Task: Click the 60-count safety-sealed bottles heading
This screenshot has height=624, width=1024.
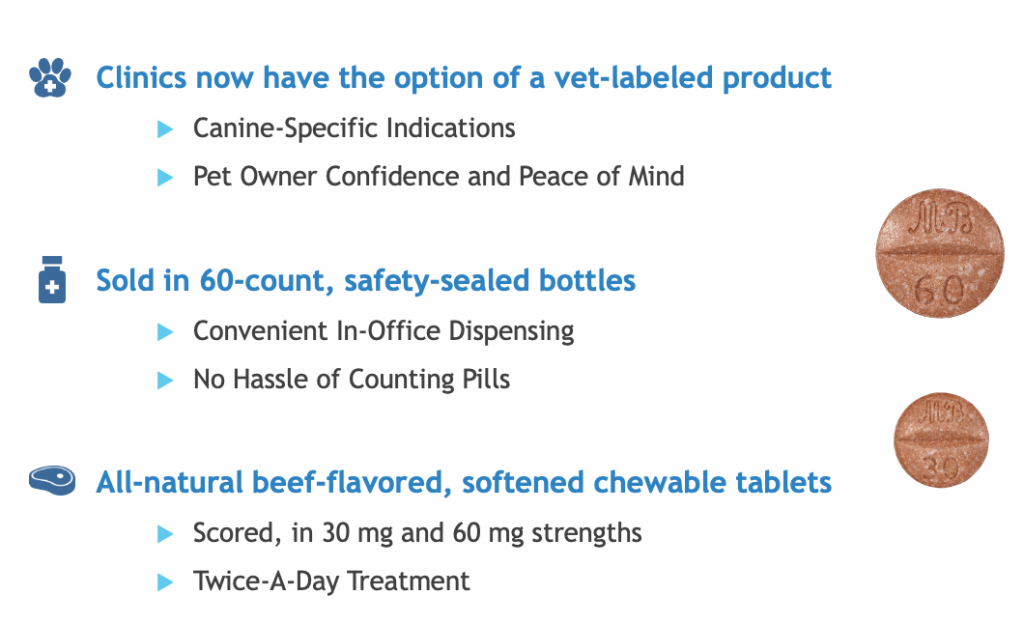Action: [366, 281]
